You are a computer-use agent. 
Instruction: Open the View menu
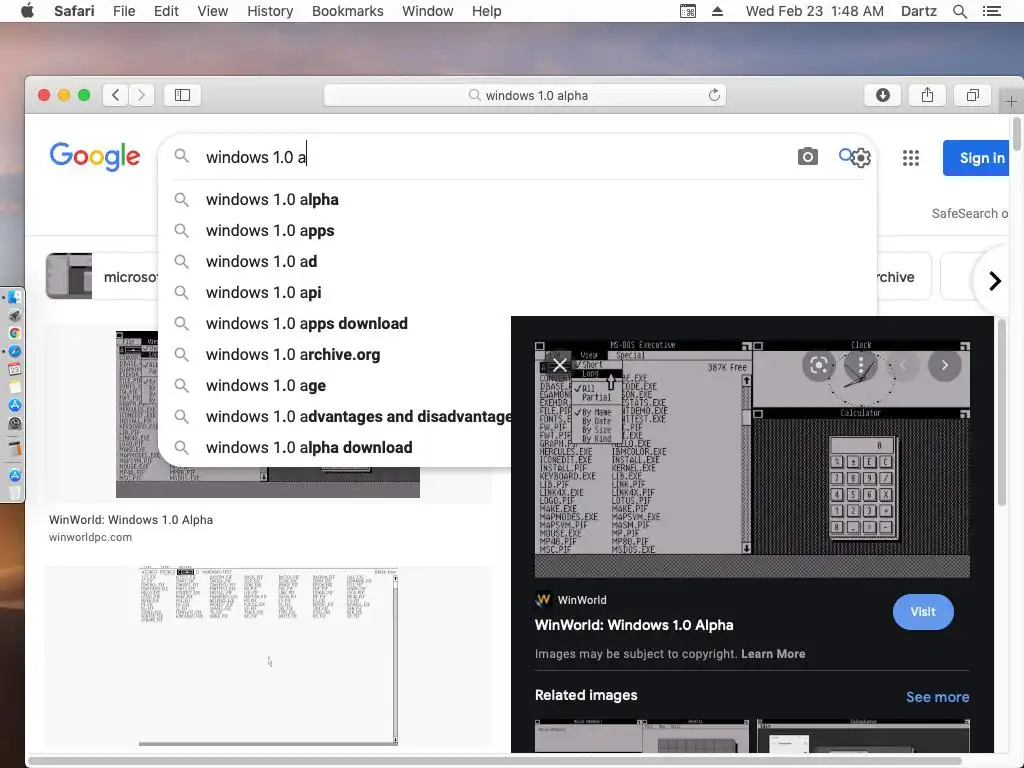click(212, 11)
